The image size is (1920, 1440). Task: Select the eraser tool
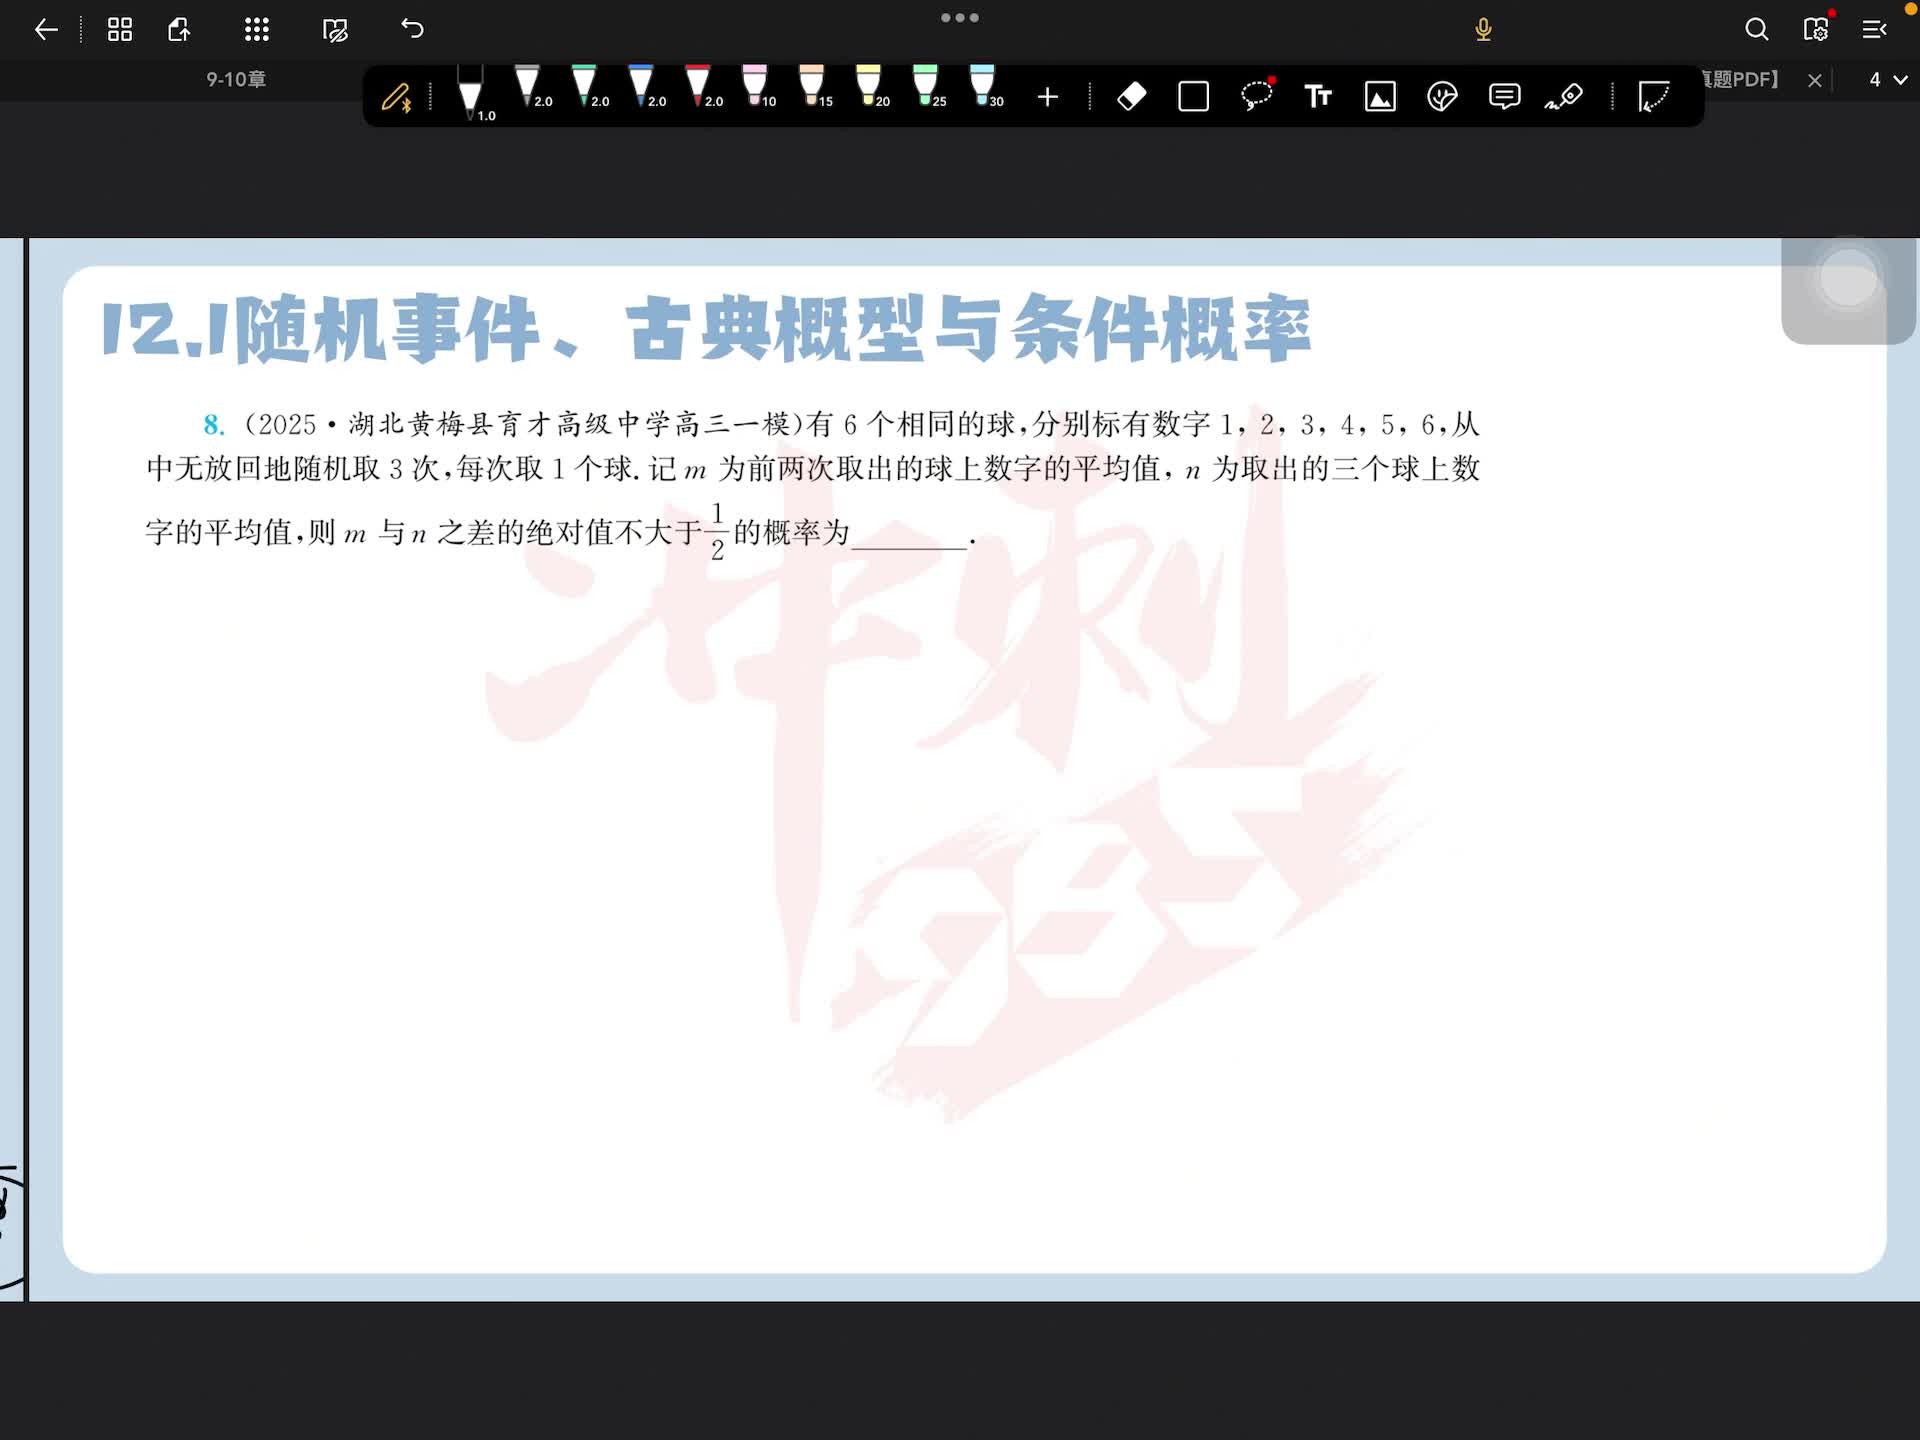pyautogui.click(x=1131, y=97)
